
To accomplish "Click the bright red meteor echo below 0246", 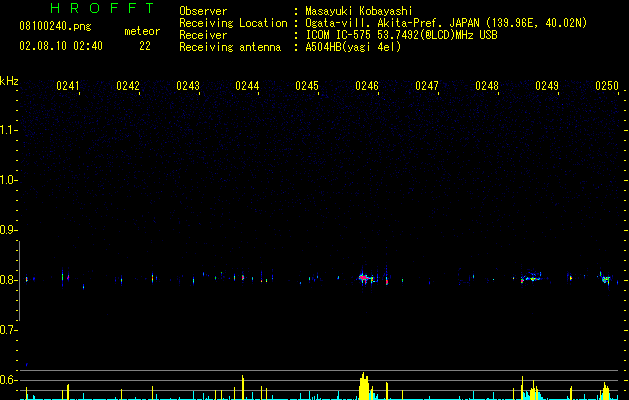I will click(363, 277).
